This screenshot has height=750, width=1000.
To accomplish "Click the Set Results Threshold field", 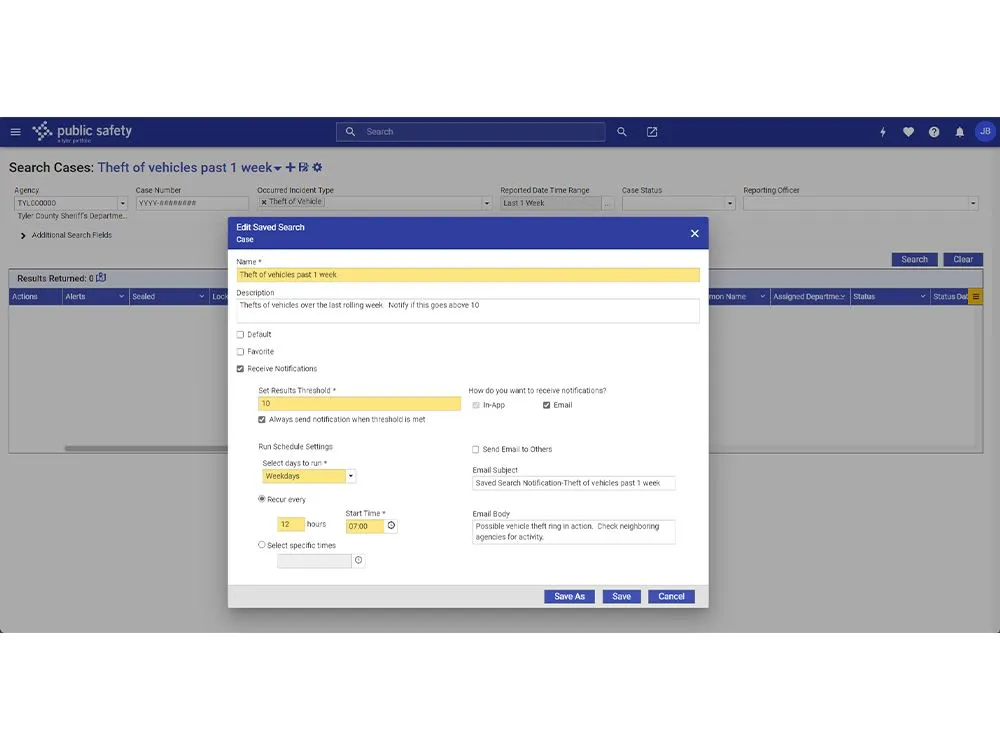I will pyautogui.click(x=359, y=404).
